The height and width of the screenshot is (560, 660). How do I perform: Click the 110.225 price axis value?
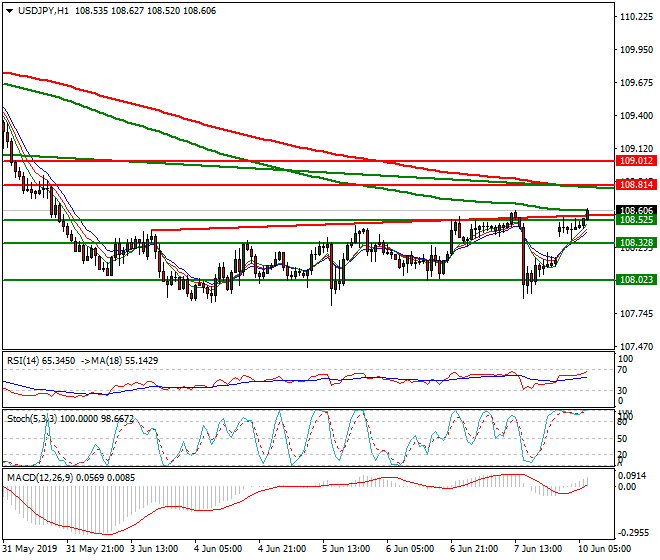coord(636,16)
